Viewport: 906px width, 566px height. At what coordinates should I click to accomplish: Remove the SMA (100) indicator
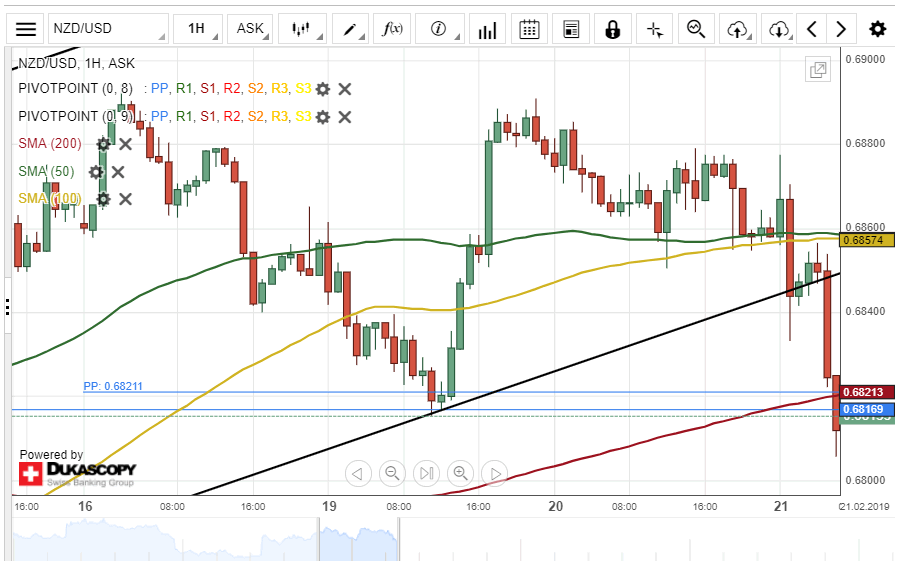click(x=125, y=199)
